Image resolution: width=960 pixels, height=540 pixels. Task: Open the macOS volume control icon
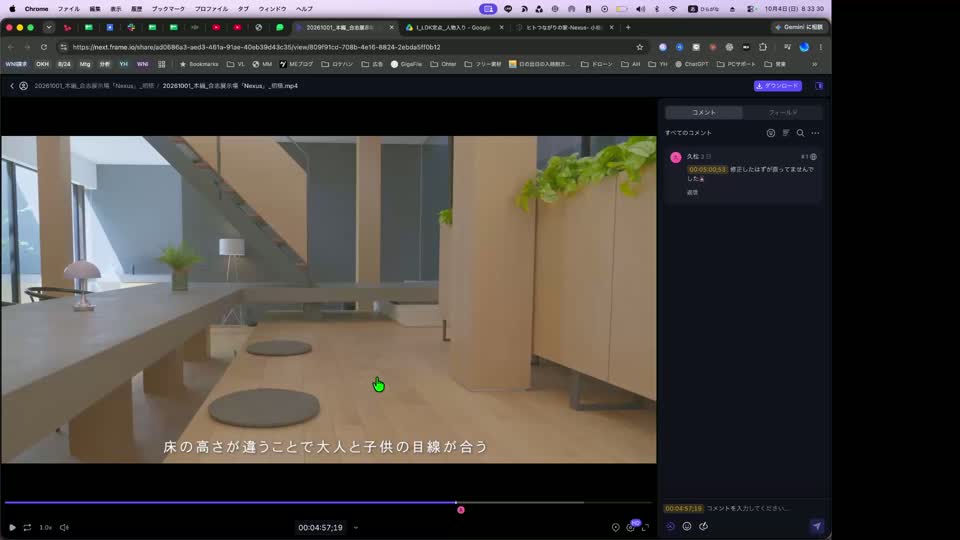(640, 9)
